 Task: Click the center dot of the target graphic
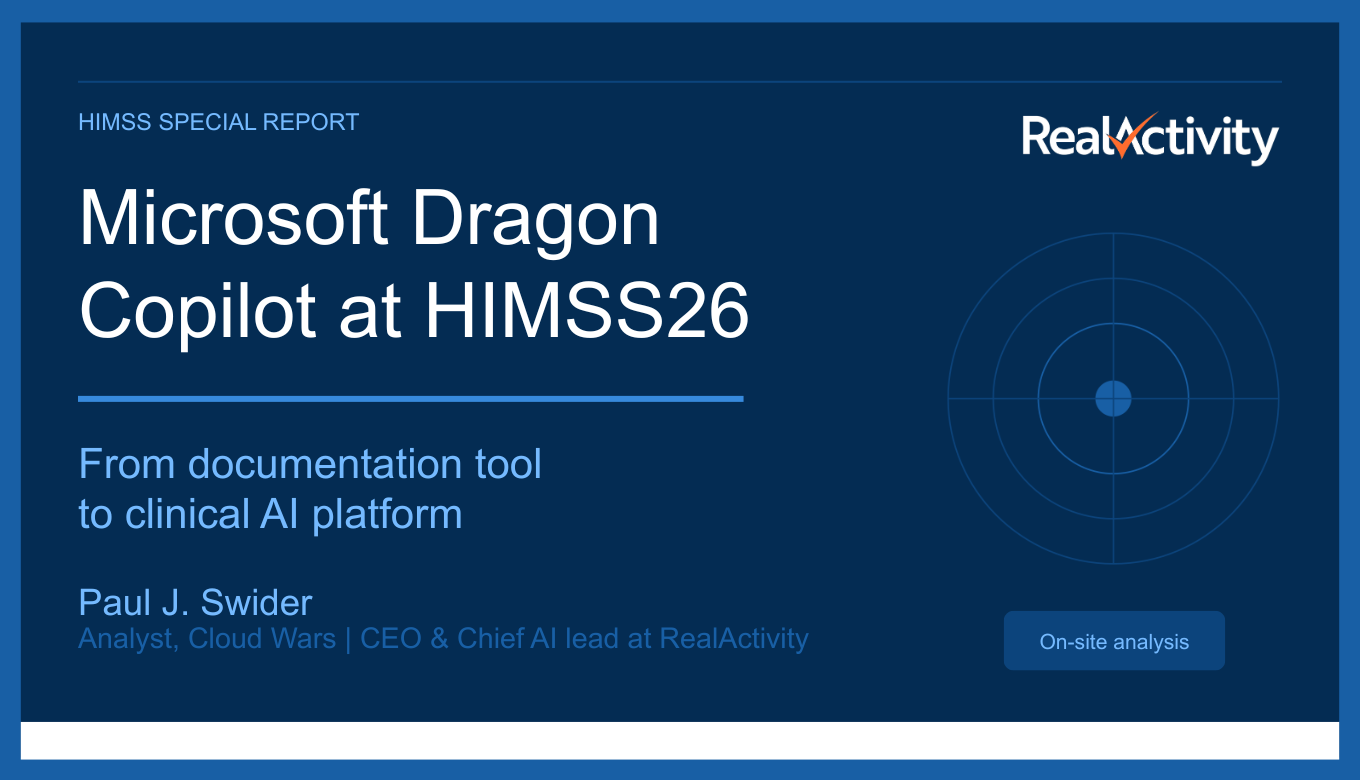(1113, 398)
